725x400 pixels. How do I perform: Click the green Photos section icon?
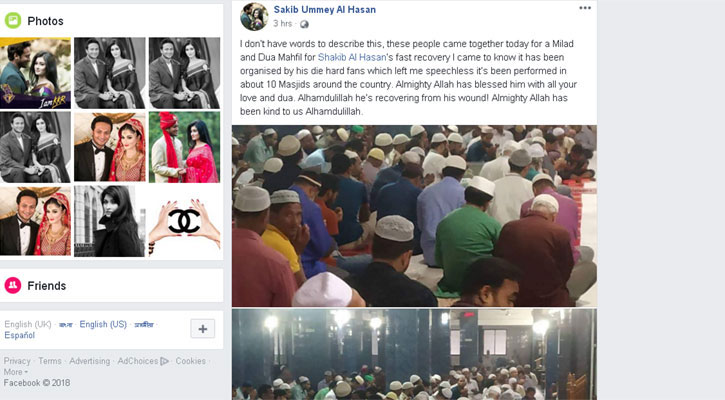click(12, 21)
